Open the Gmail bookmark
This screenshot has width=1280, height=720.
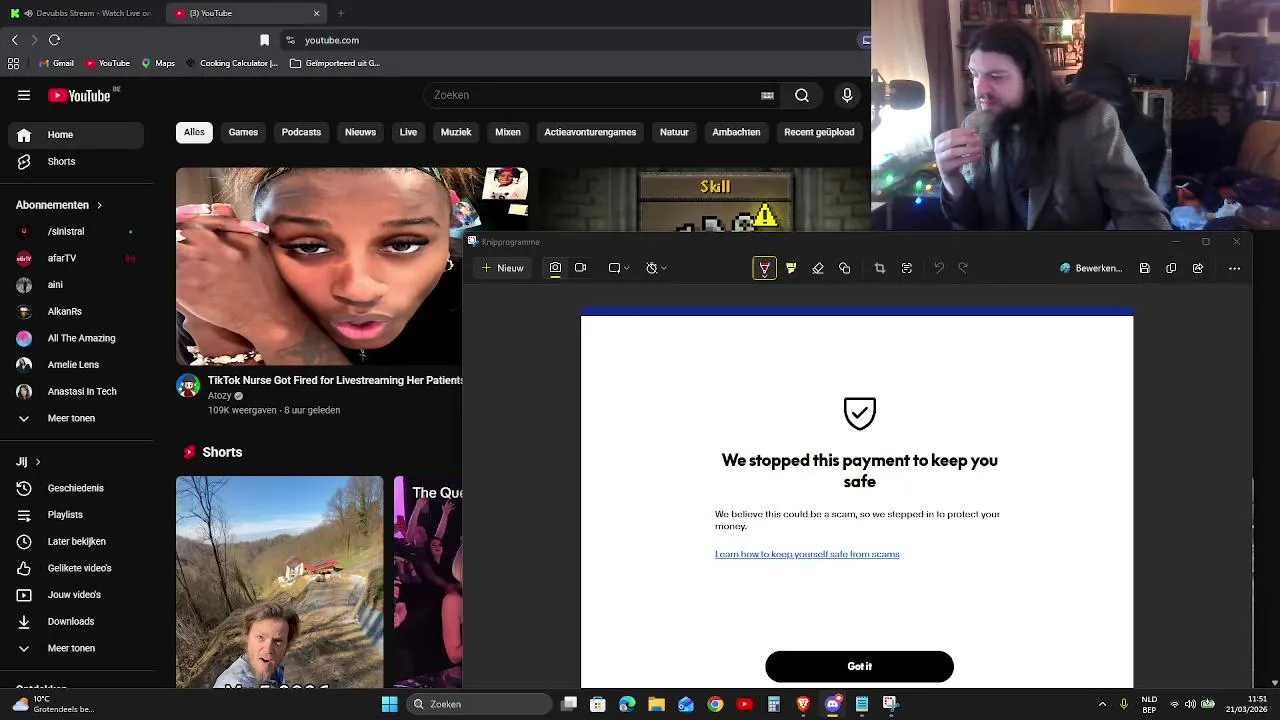click(56, 63)
